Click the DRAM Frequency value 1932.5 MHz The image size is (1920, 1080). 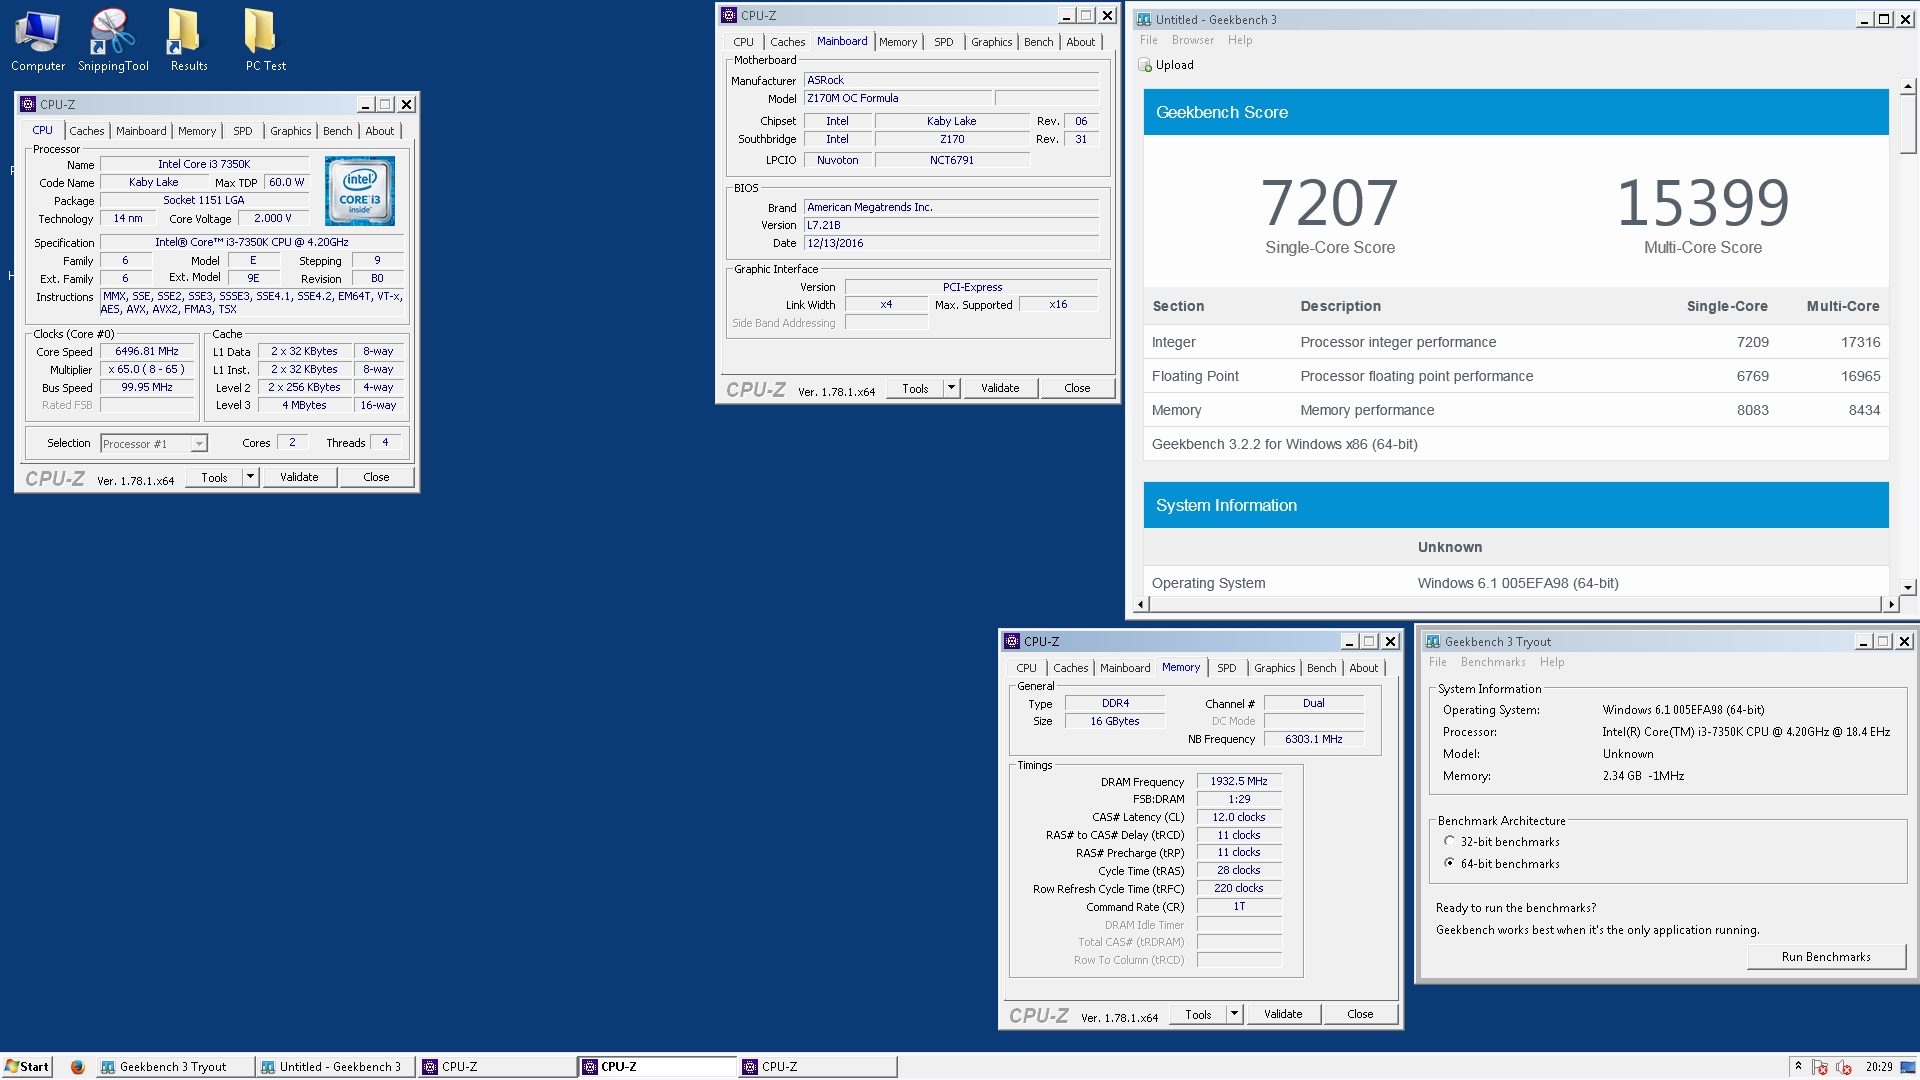click(1239, 781)
